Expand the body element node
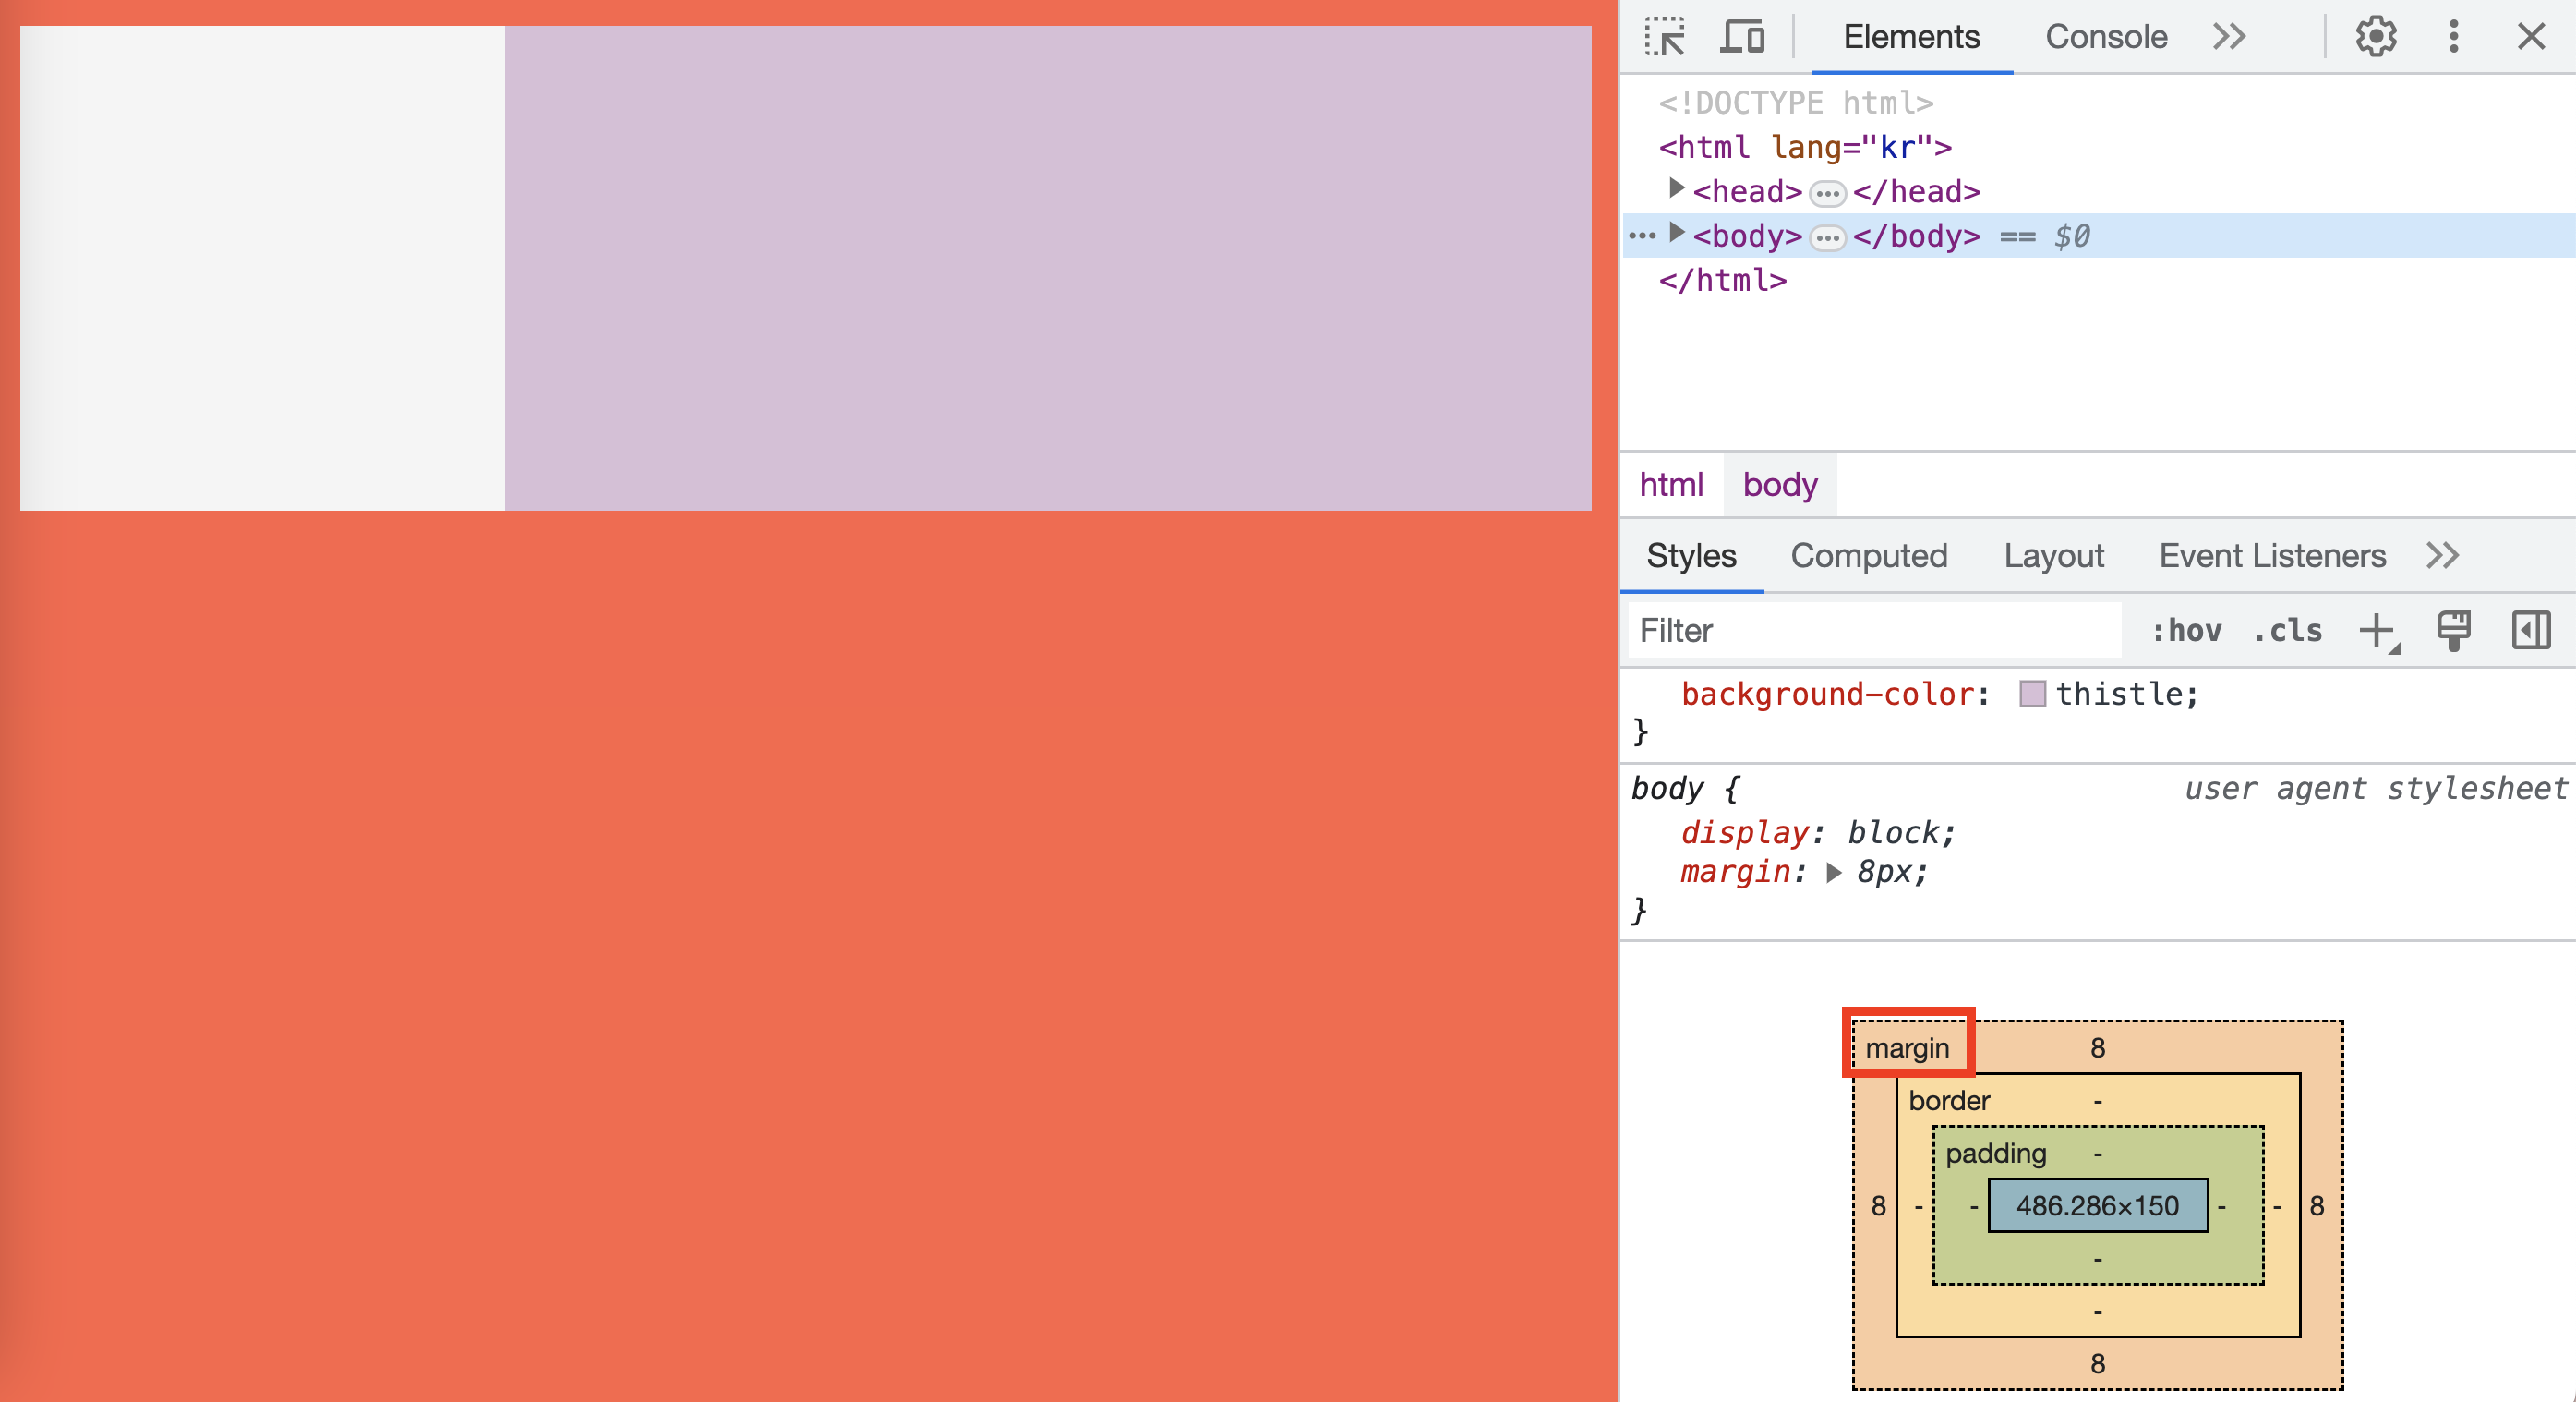Viewport: 2576px width, 1402px height. point(1677,234)
